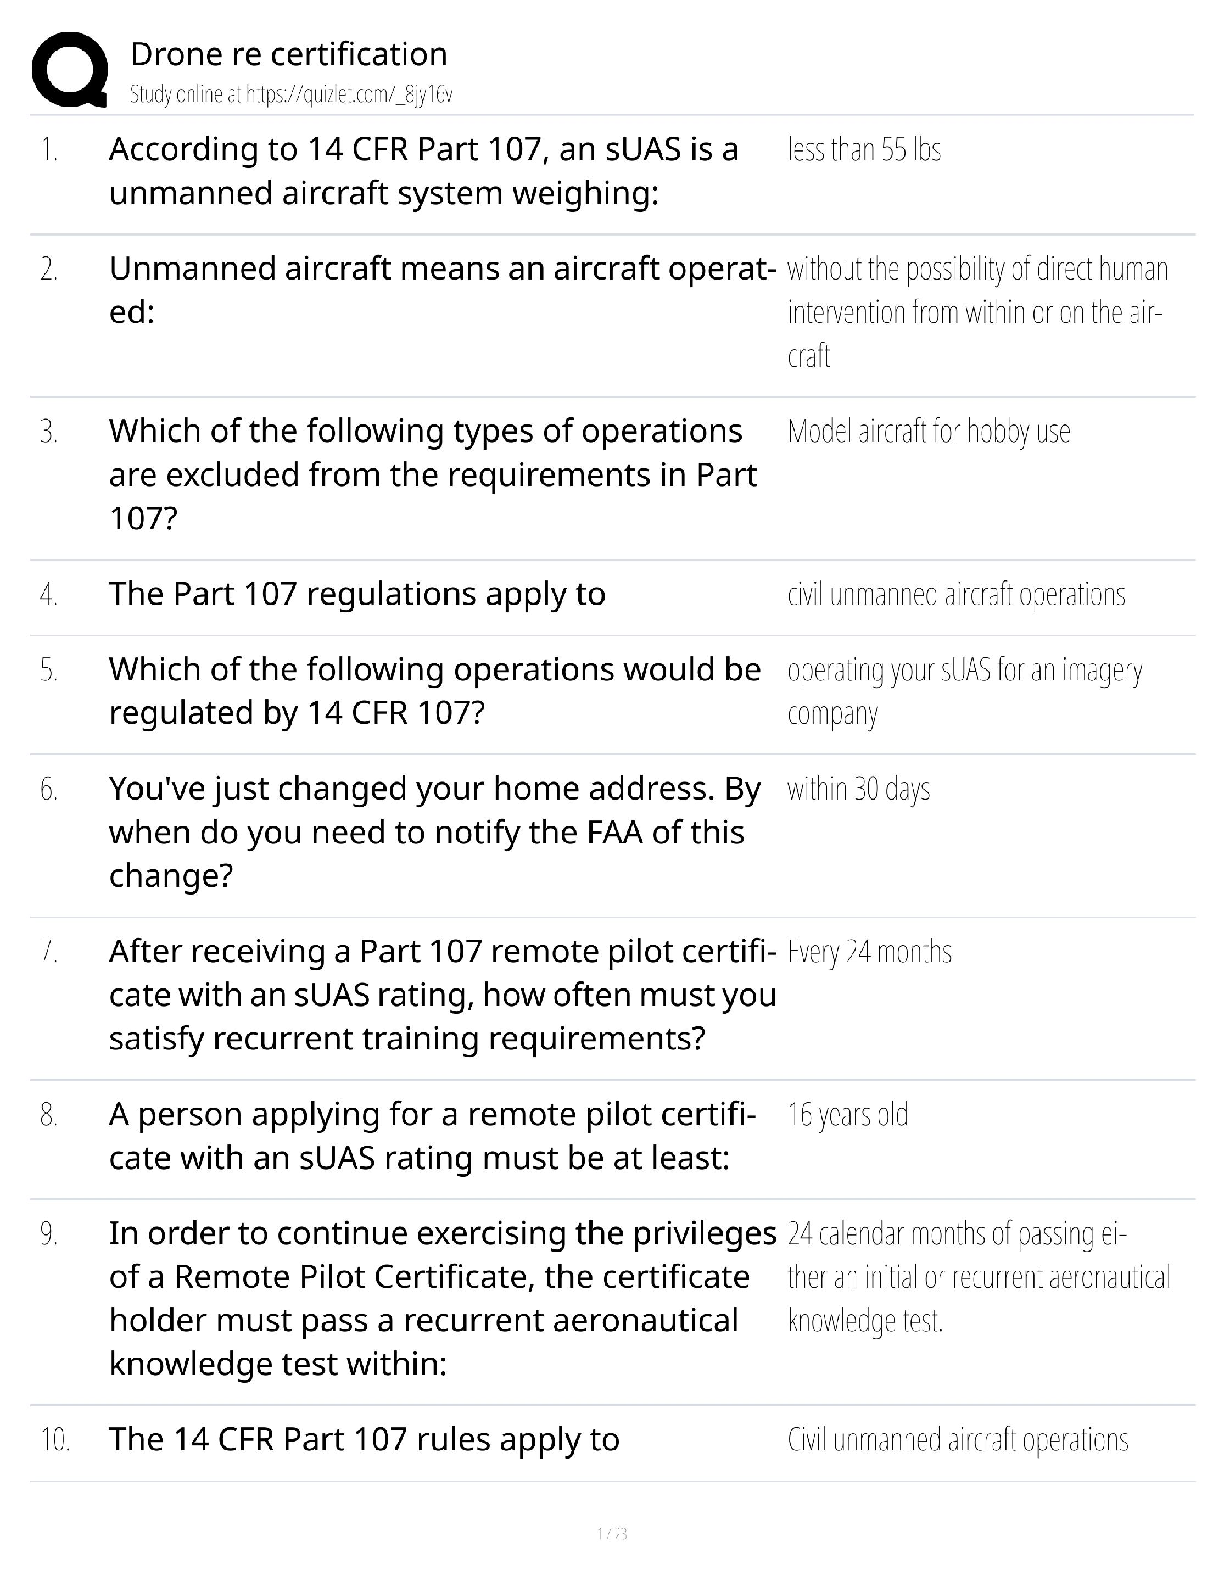Click the page number indicator at bottom
This screenshot has width=1224, height=1584.
tap(611, 1532)
